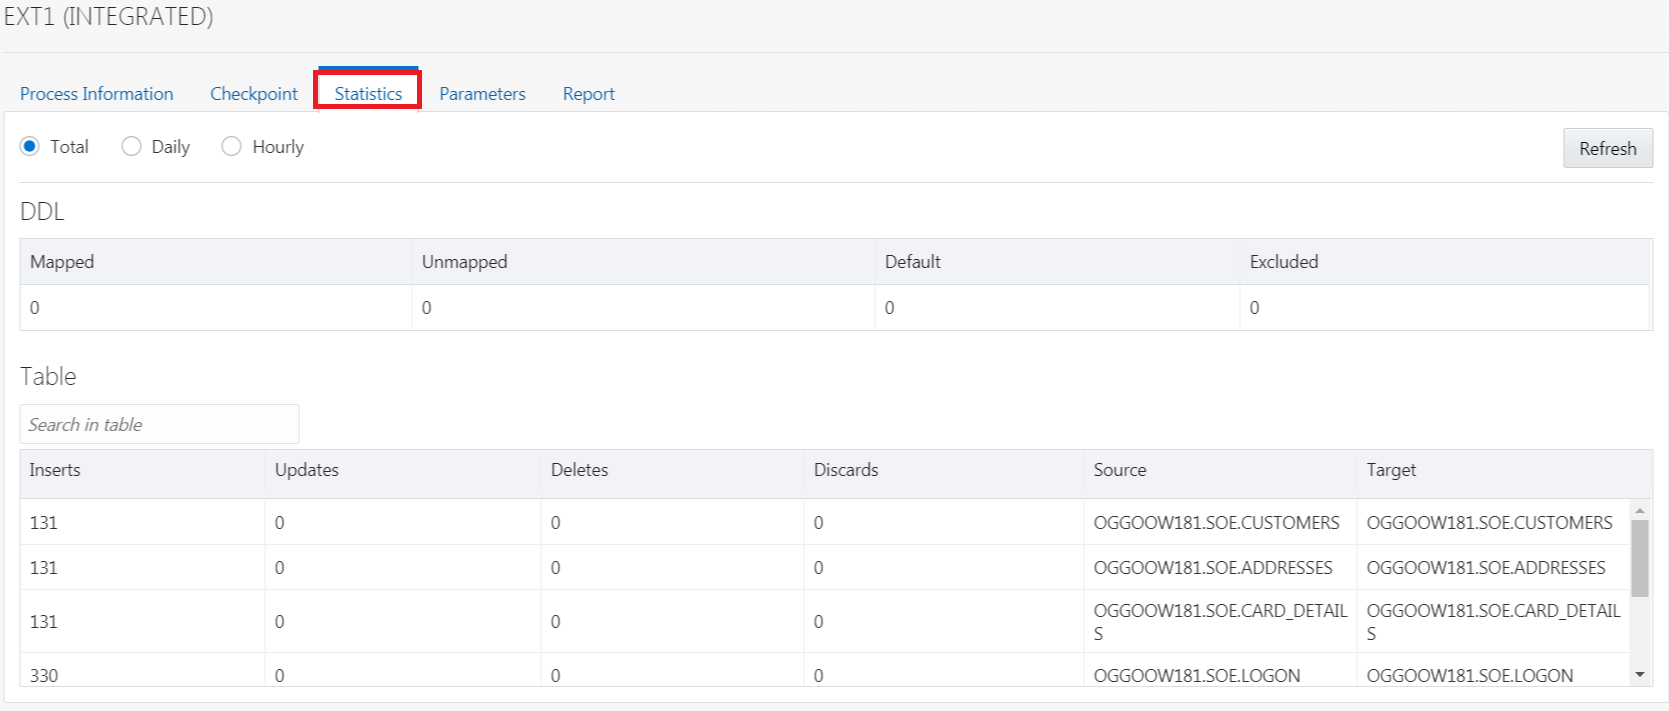Image resolution: width=1669 pixels, height=711 pixels.
Task: Focus the Search in table field
Action: pyautogui.click(x=159, y=424)
